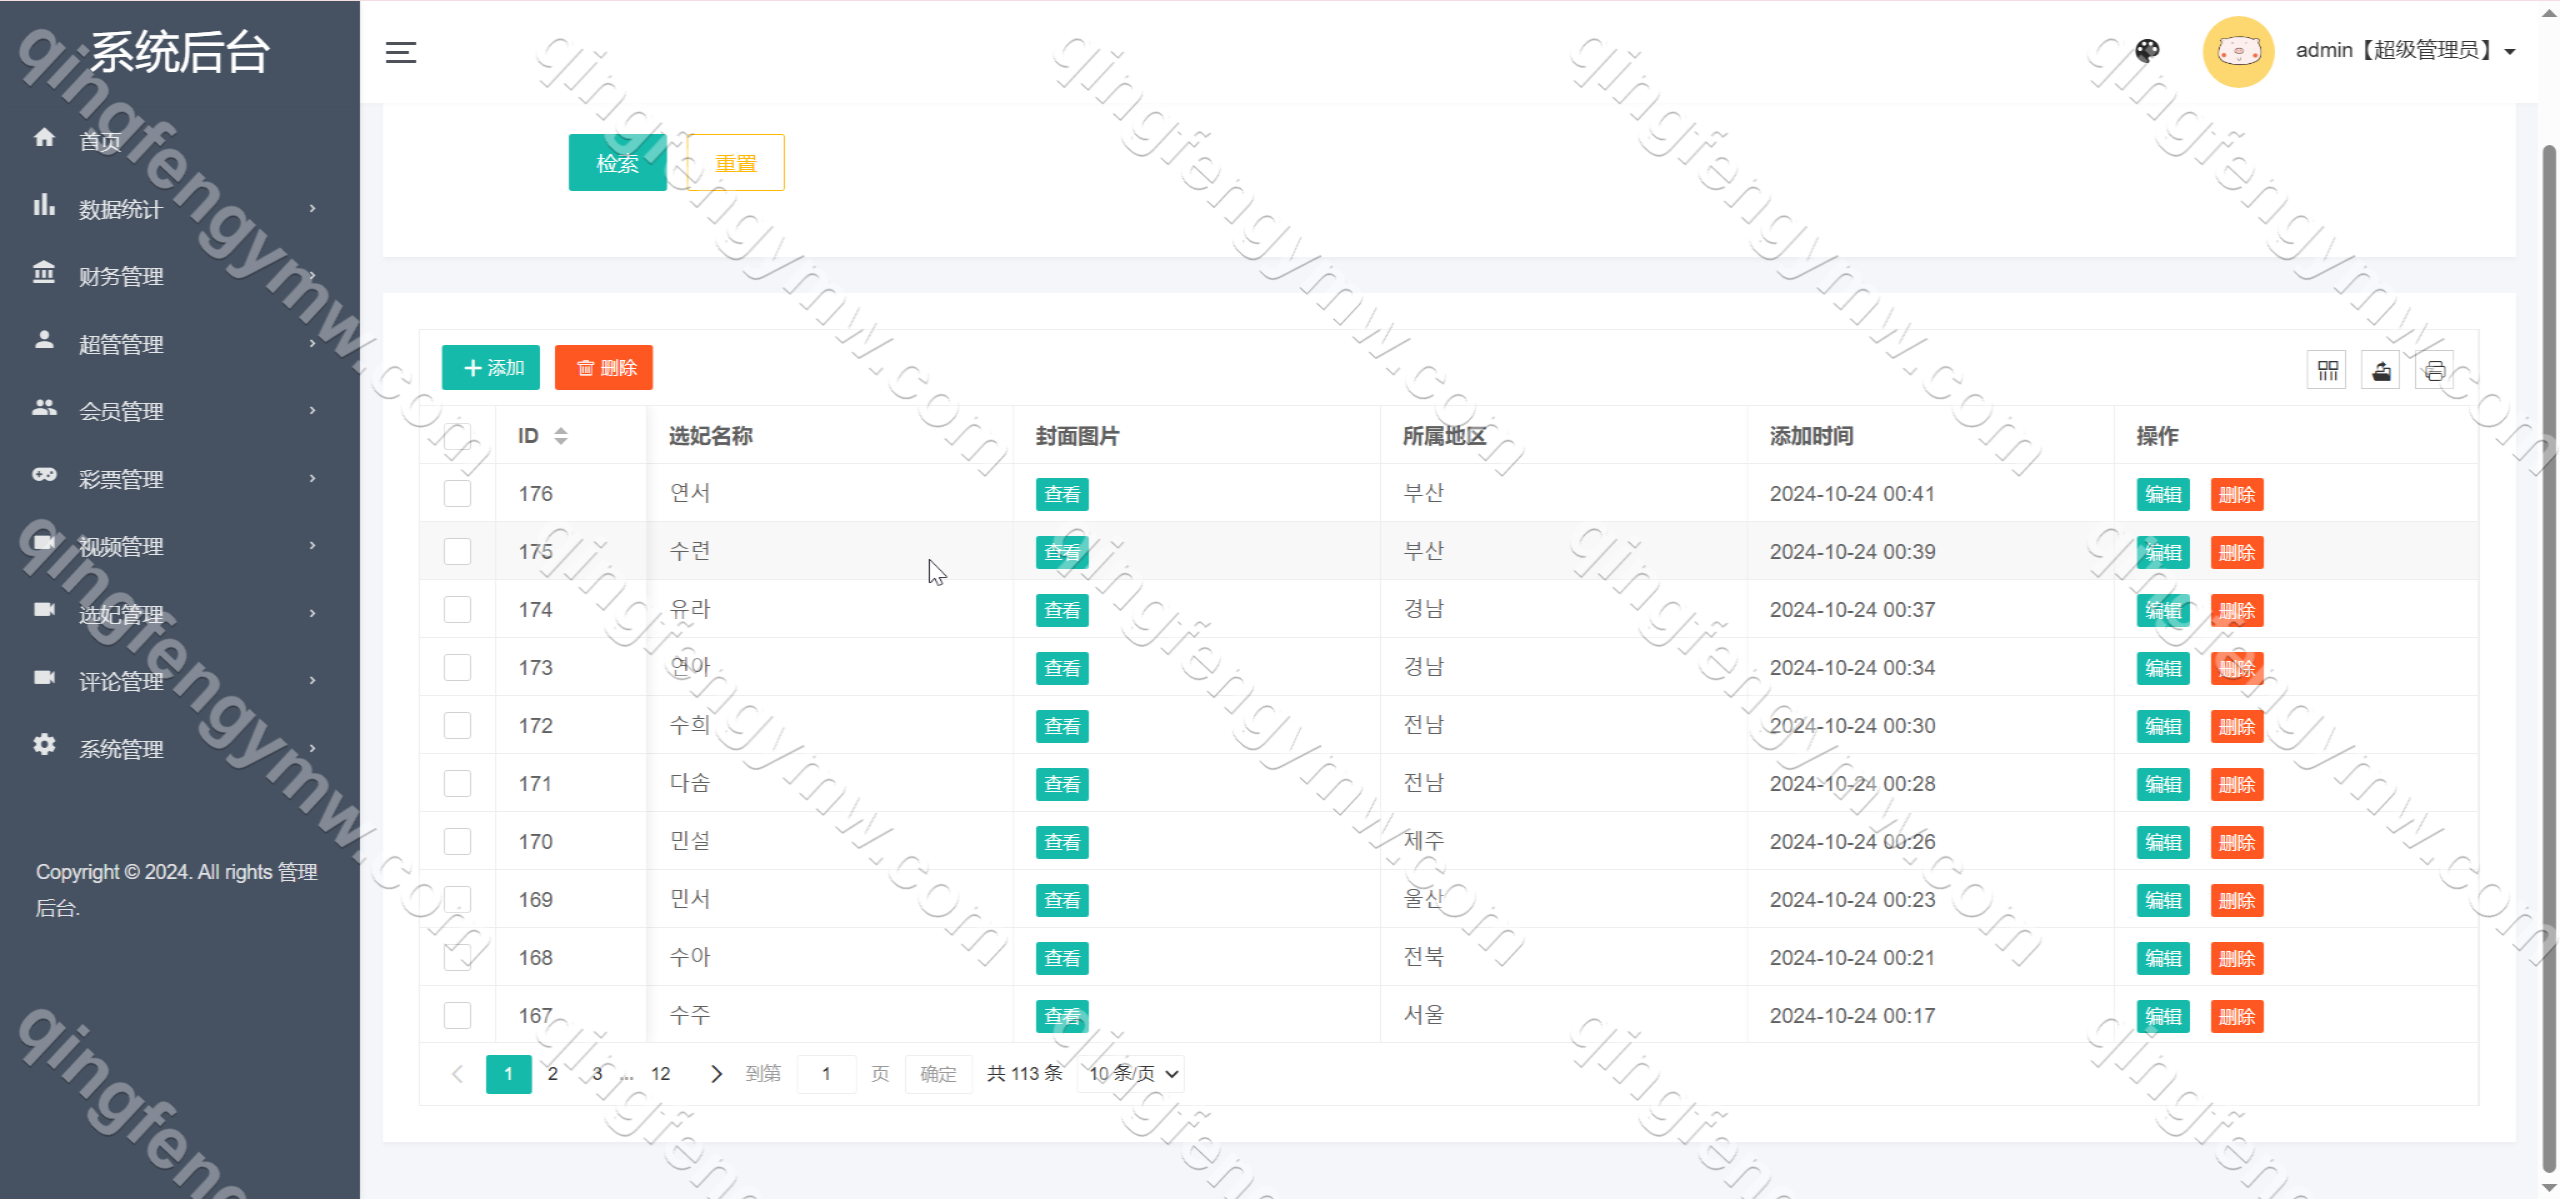Click the gear icon for 系统管理
This screenshot has width=2560, height=1199.
pyautogui.click(x=44, y=744)
